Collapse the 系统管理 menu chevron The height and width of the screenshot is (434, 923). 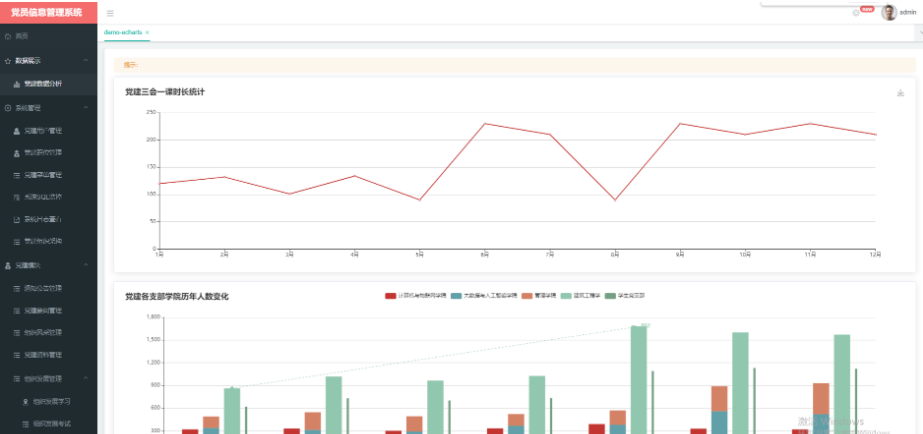coord(86,108)
